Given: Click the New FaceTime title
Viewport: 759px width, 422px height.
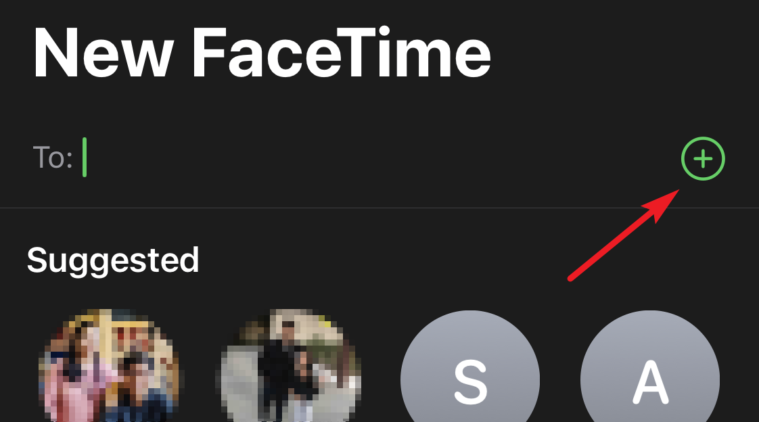Looking at the screenshot, I should [x=262, y=52].
